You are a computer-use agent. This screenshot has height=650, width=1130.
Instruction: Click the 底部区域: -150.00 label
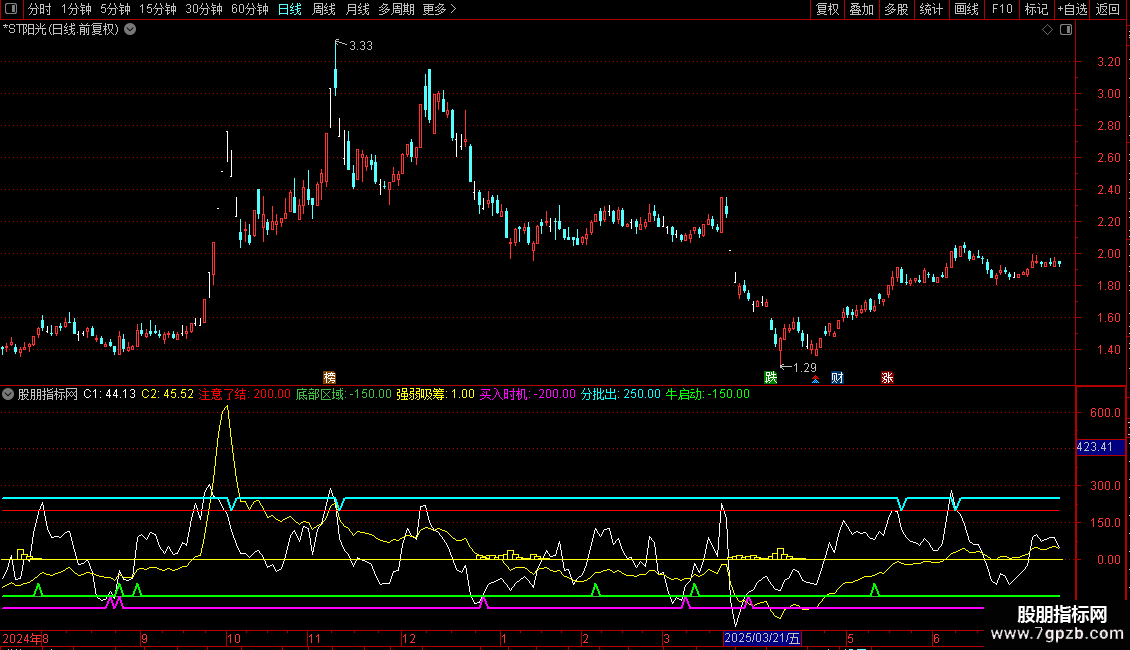point(344,394)
